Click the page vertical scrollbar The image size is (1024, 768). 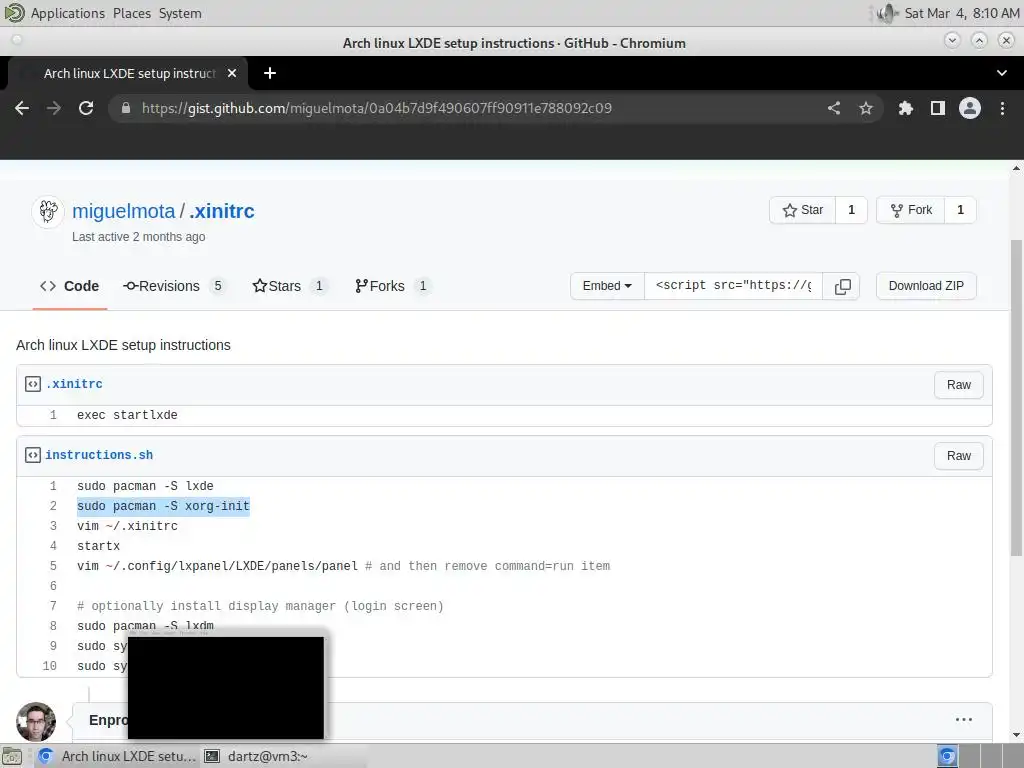pyautogui.click(x=1016, y=398)
